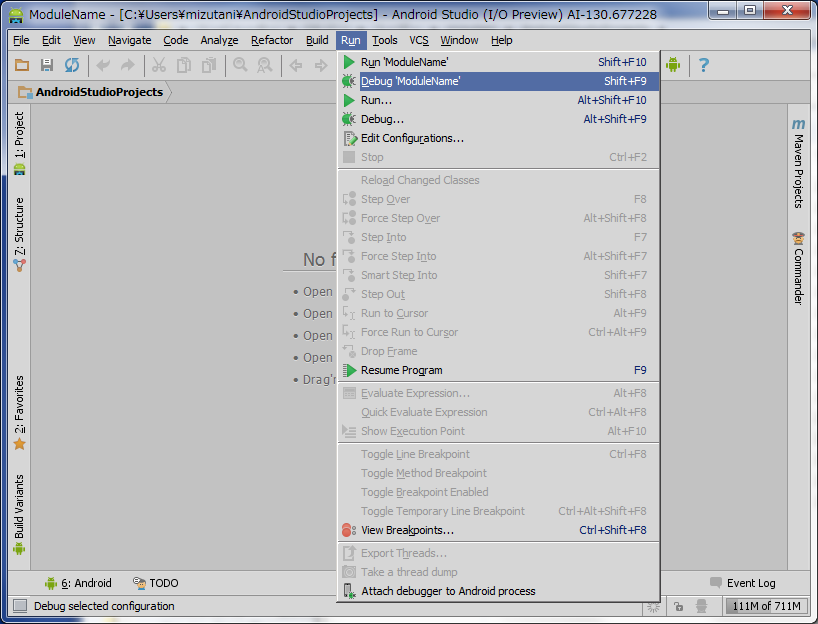Choose Edit Configurations... entry
This screenshot has height=624, width=818.
point(499,138)
